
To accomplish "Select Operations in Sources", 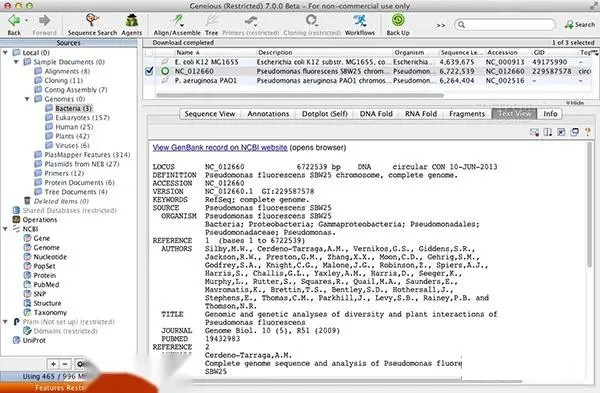I will 35,220.
